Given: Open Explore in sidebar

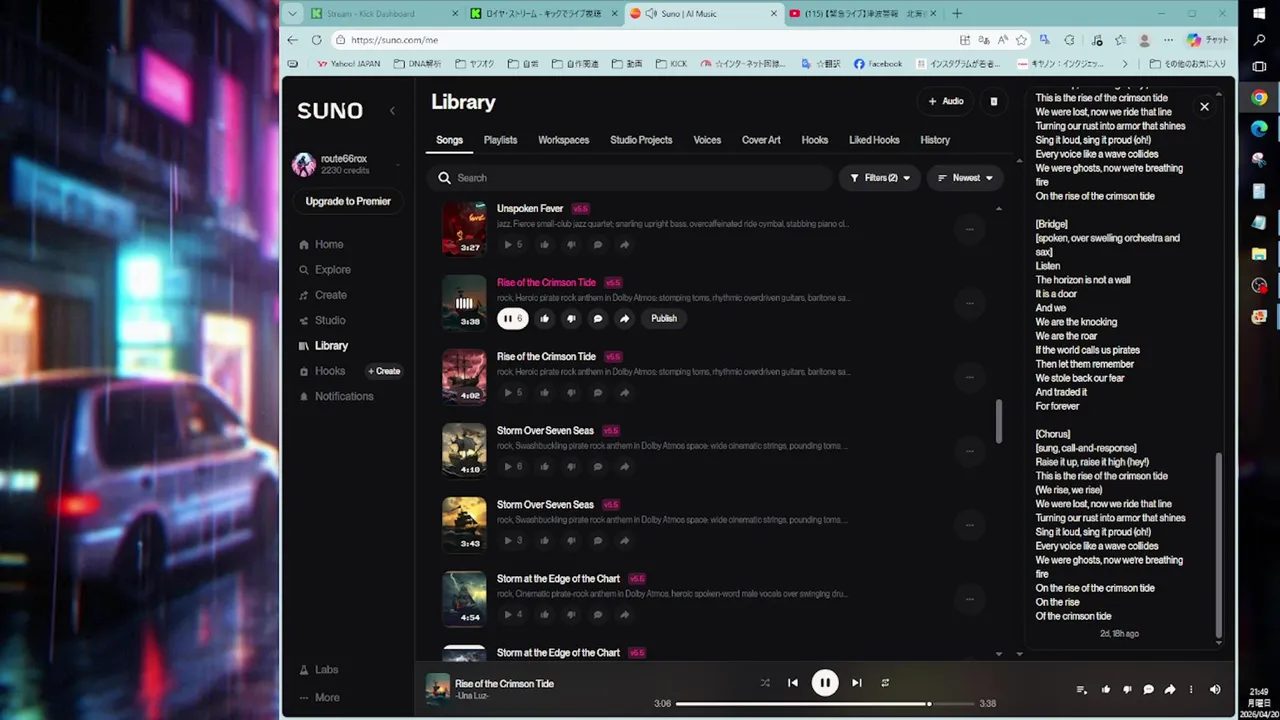Looking at the screenshot, I should 325,270.
